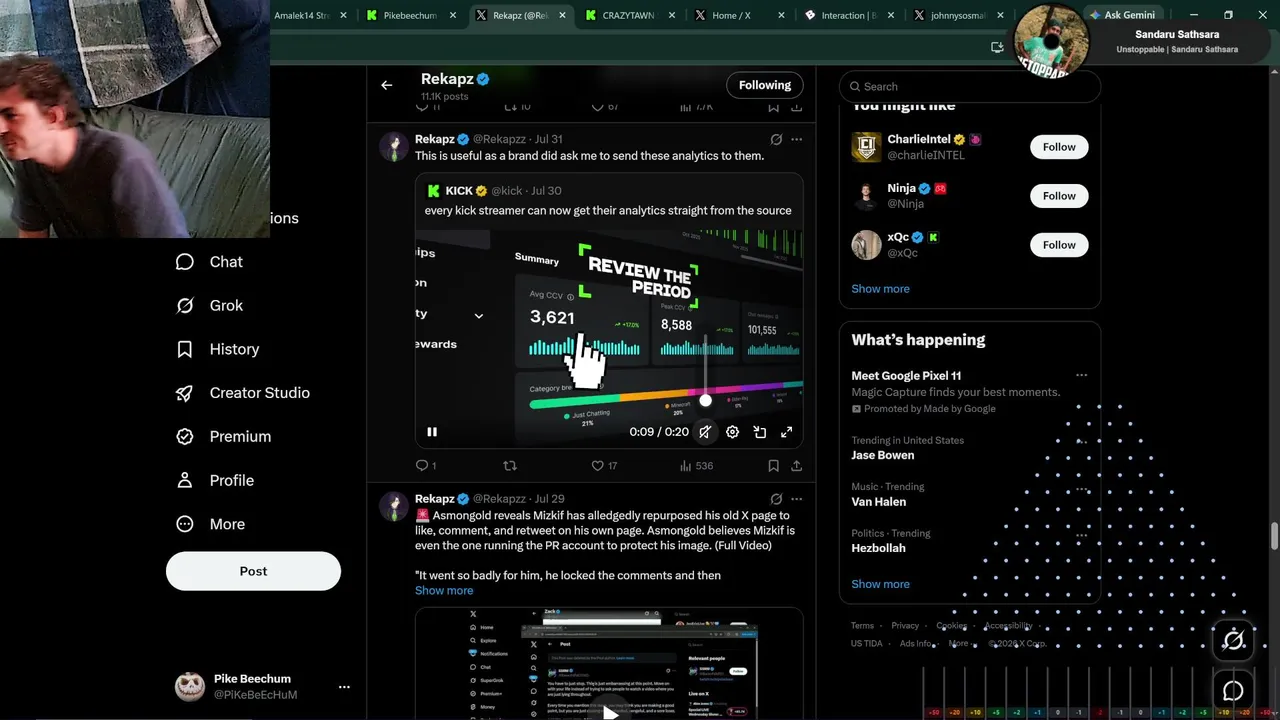This screenshot has width=1280, height=720.
Task: Share the Jul 31 Rekapz post
Action: pos(796,466)
